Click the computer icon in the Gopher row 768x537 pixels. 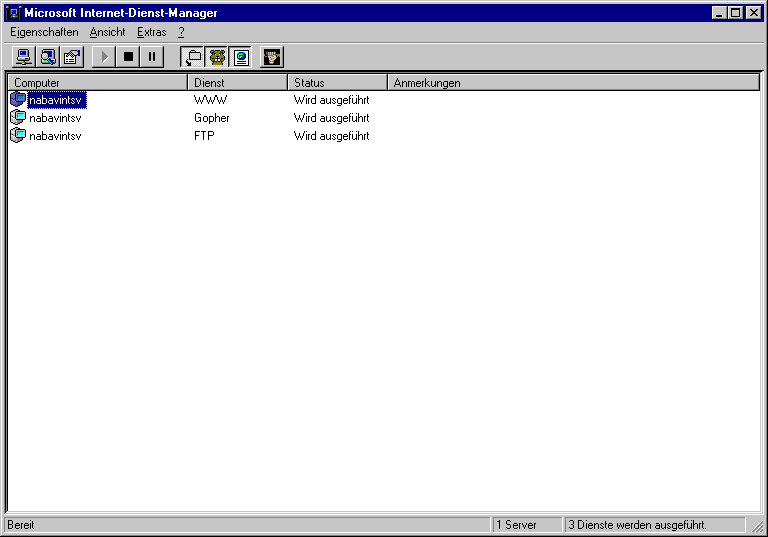[18, 117]
